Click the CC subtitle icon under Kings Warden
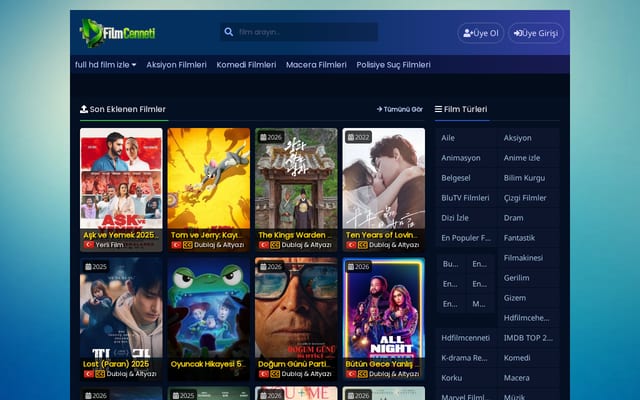This screenshot has width=640, height=400. (x=275, y=245)
